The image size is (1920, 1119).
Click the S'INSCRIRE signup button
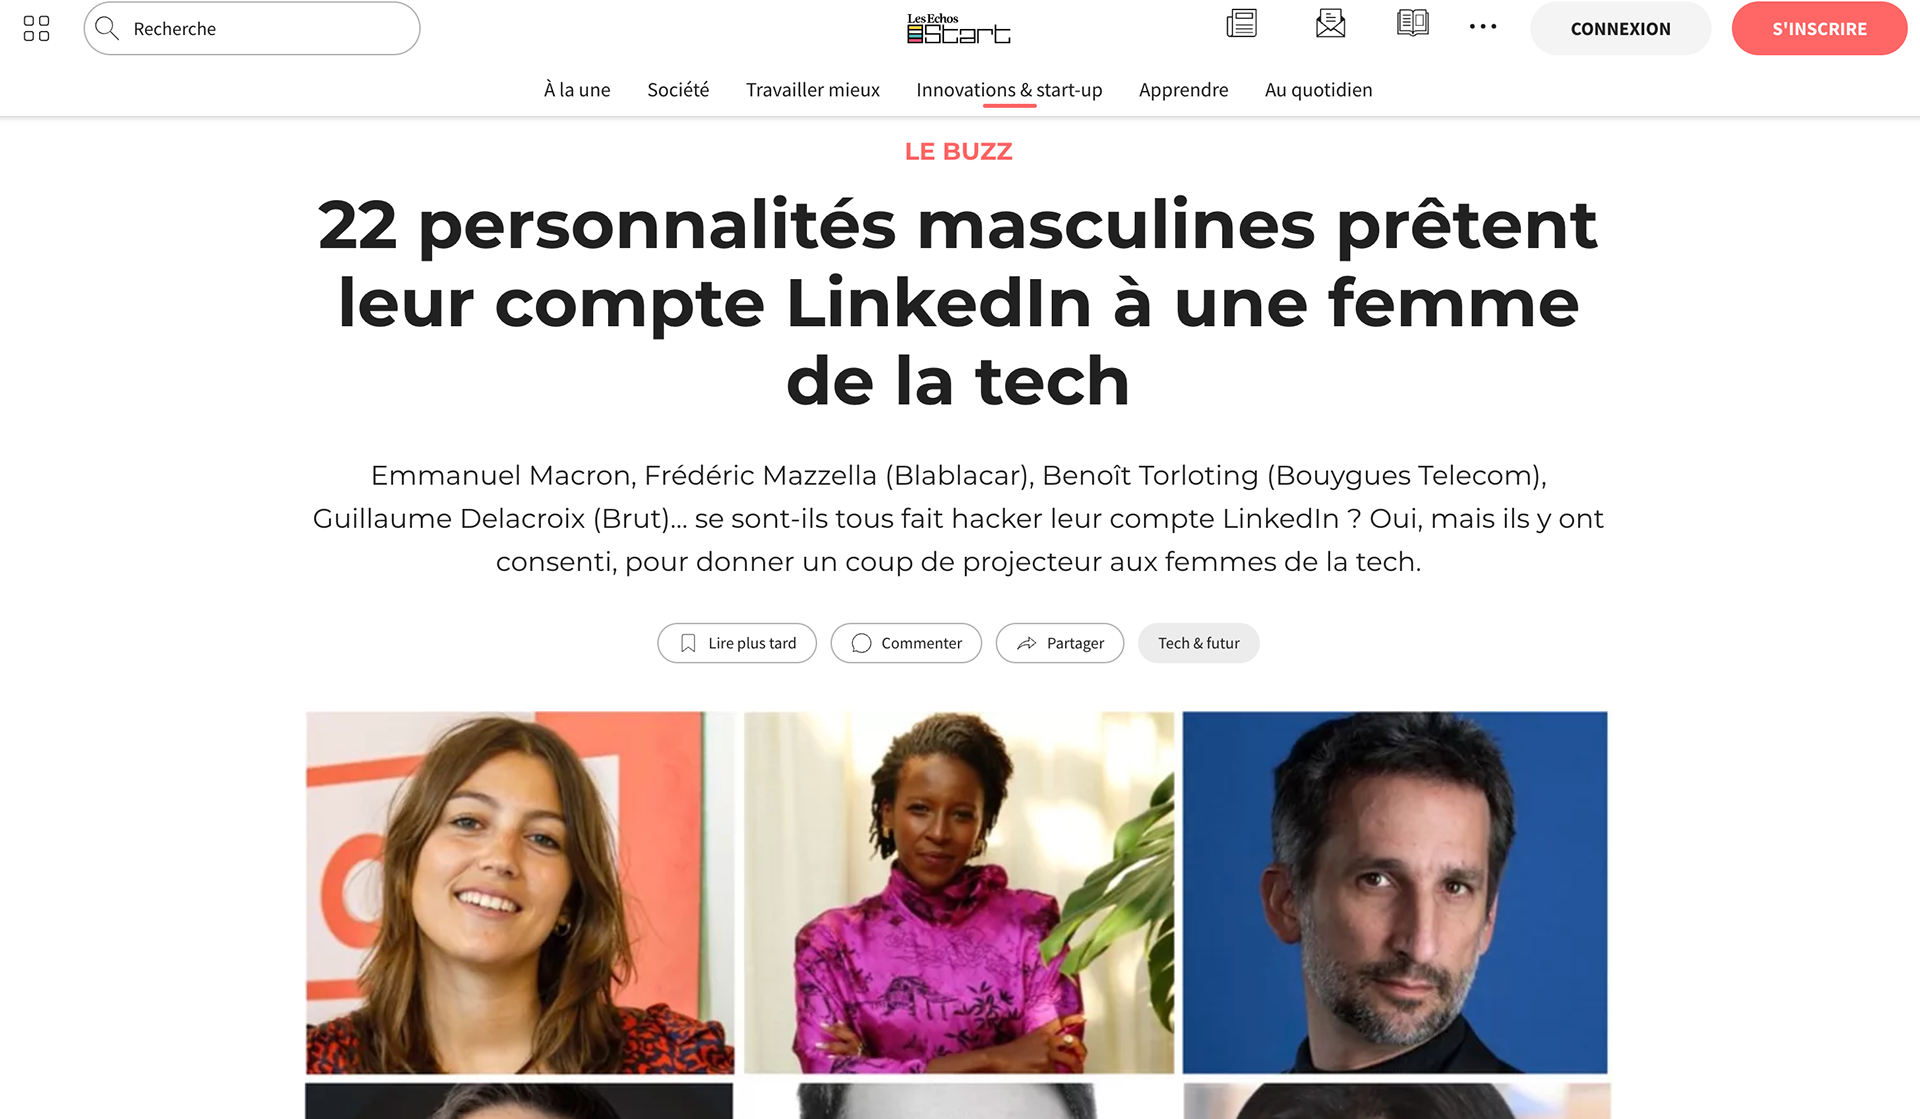coord(1819,28)
